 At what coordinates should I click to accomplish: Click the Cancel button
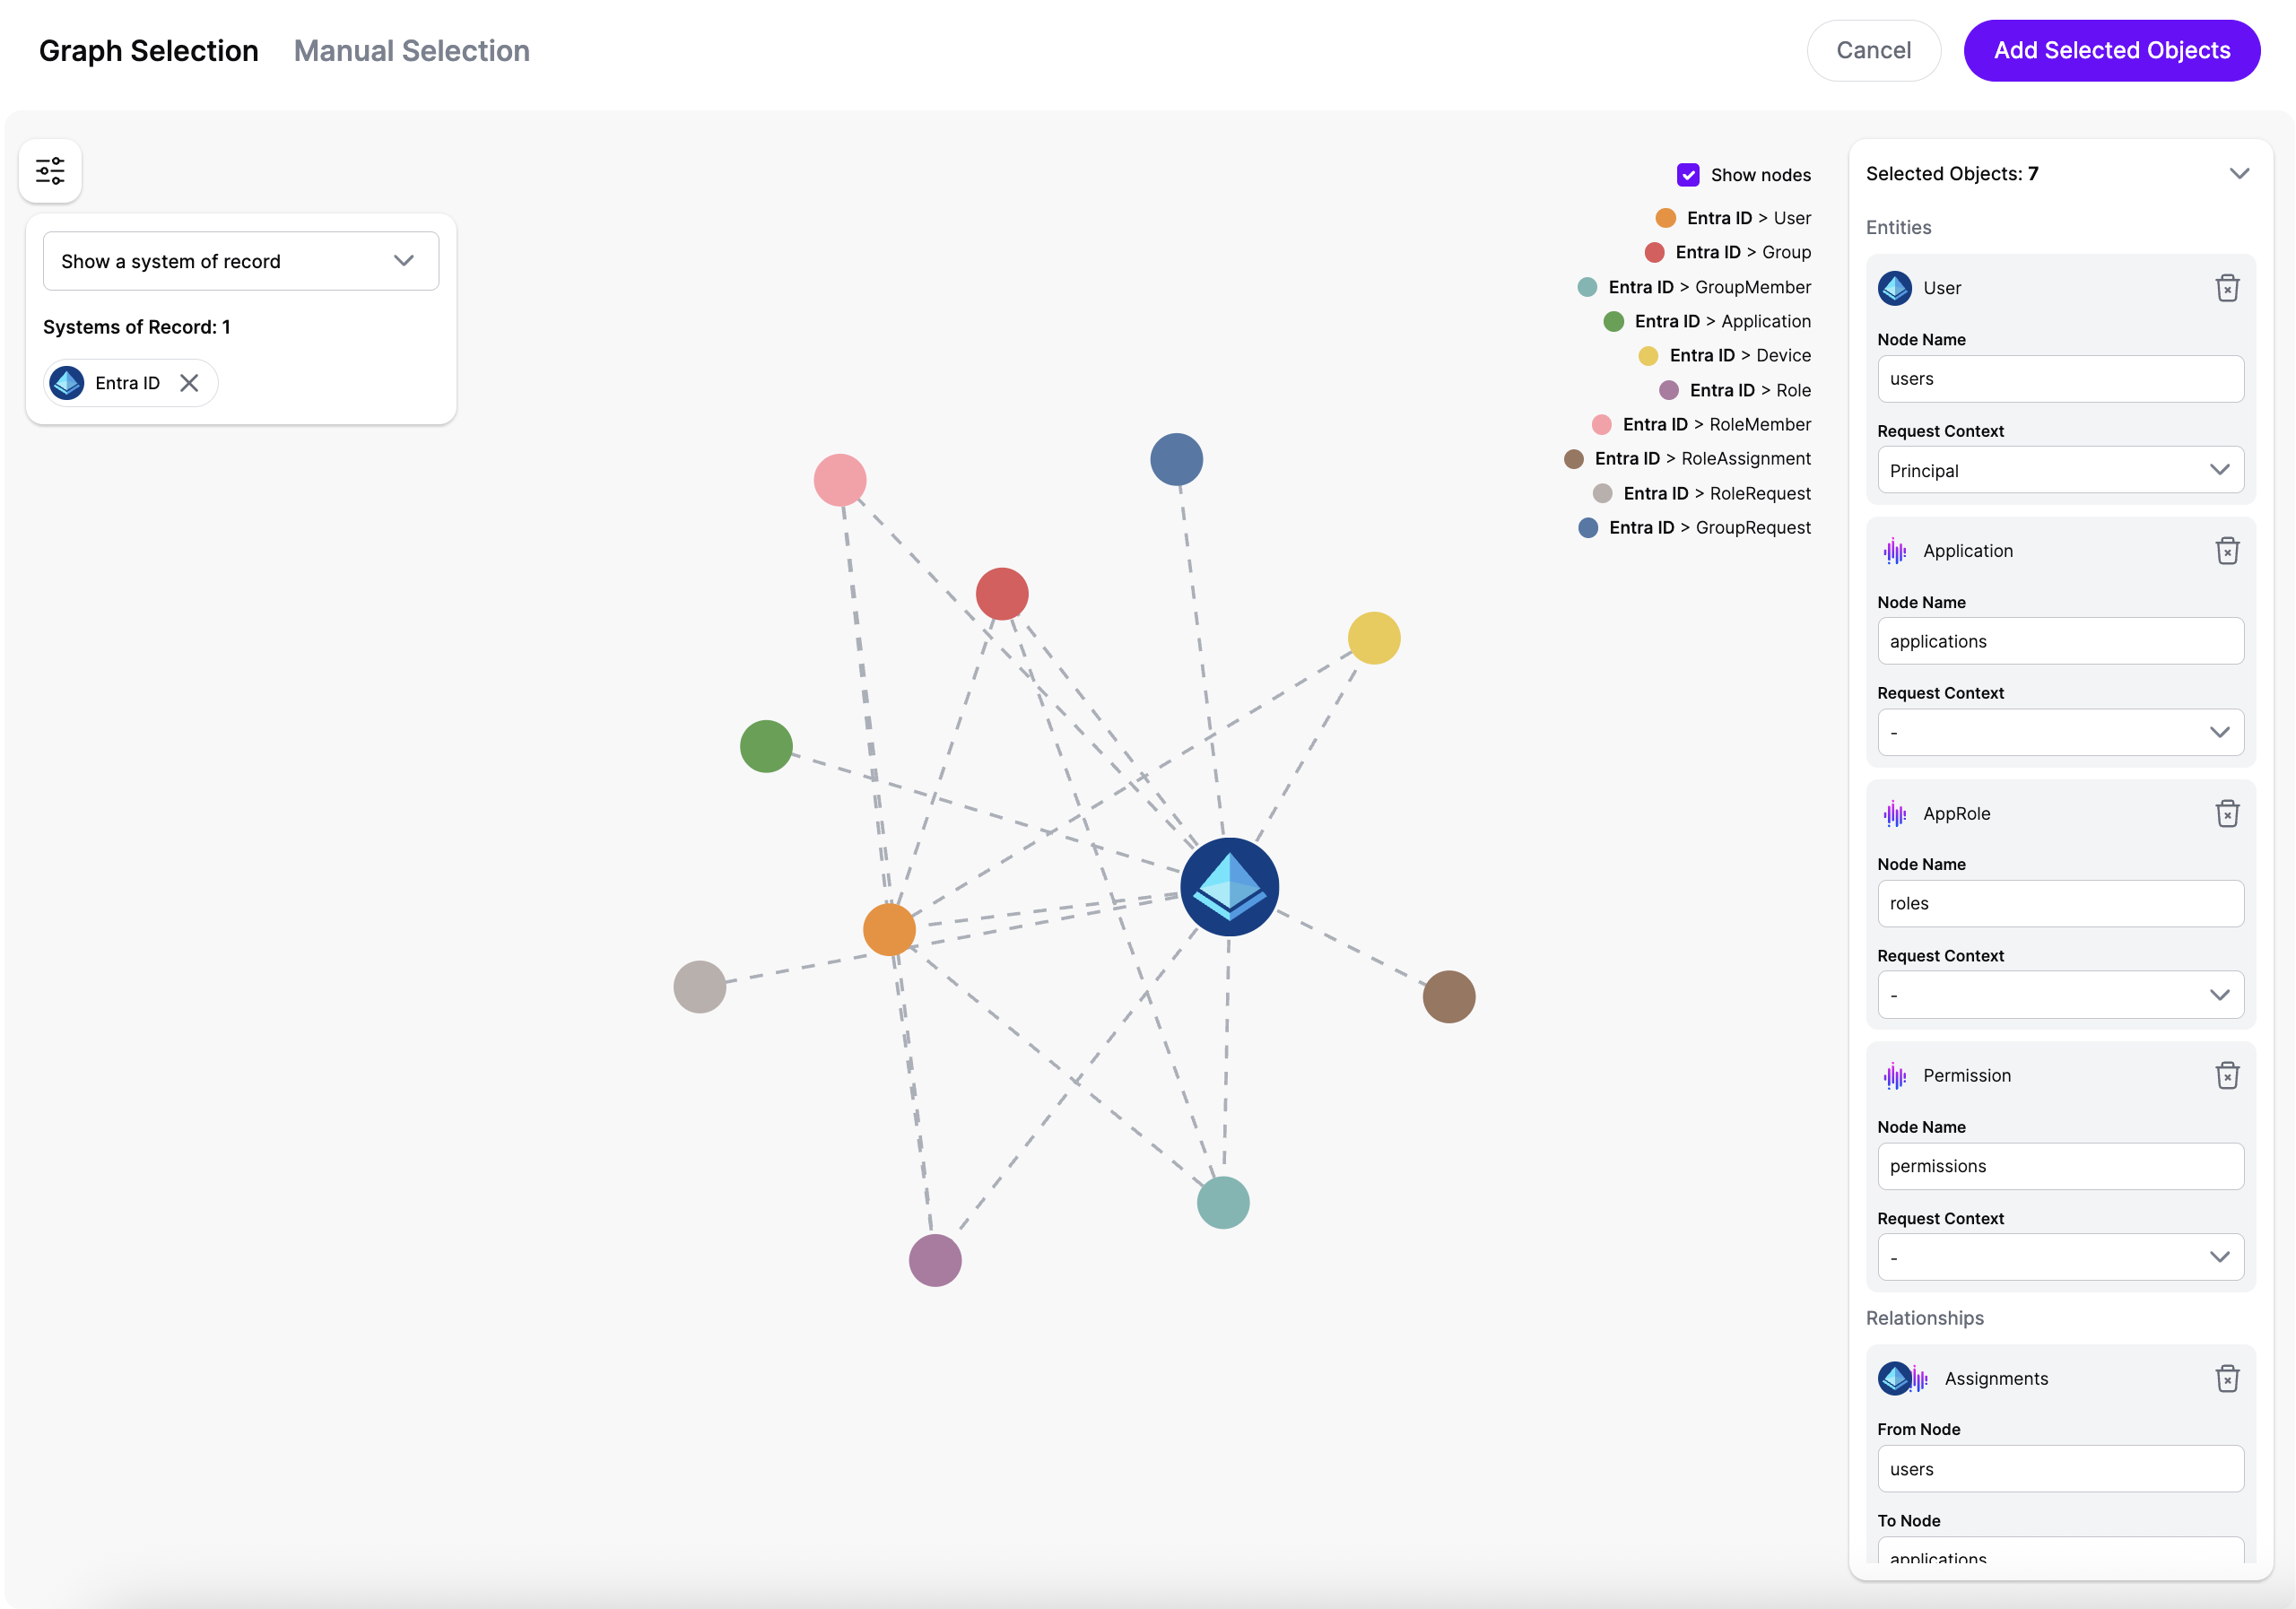(x=1873, y=51)
